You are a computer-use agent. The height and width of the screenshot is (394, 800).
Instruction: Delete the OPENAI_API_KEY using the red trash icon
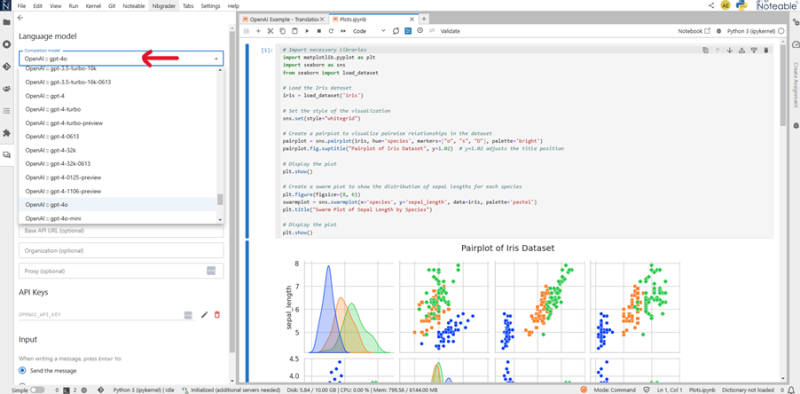click(x=217, y=315)
